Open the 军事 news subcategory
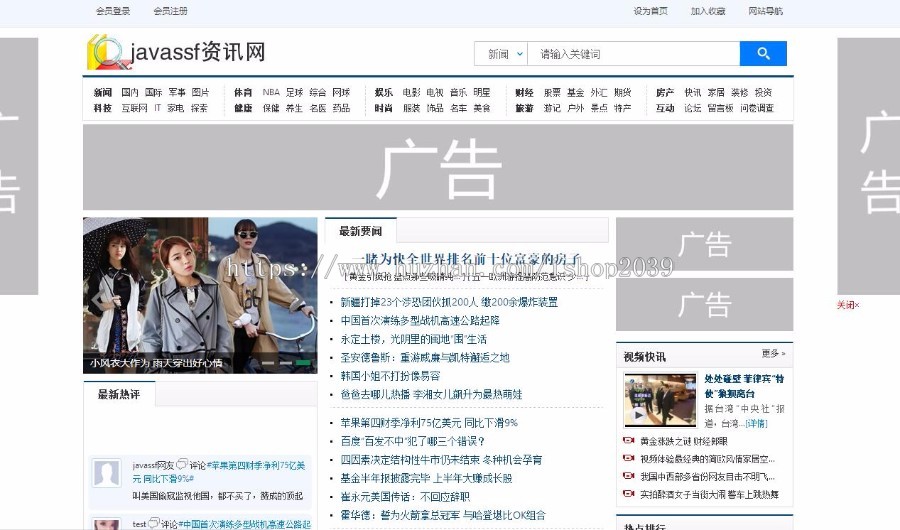This screenshot has height=530, width=900. [177, 92]
